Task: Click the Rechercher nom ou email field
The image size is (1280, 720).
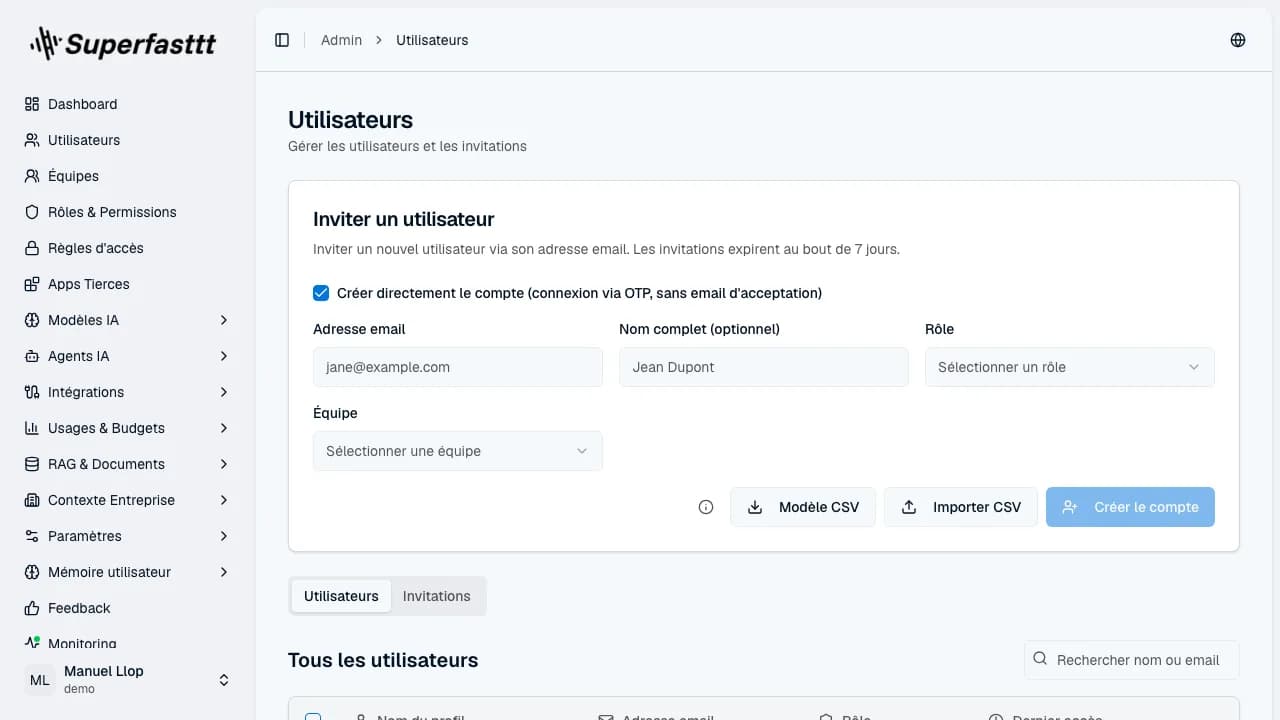Action: click(1132, 660)
